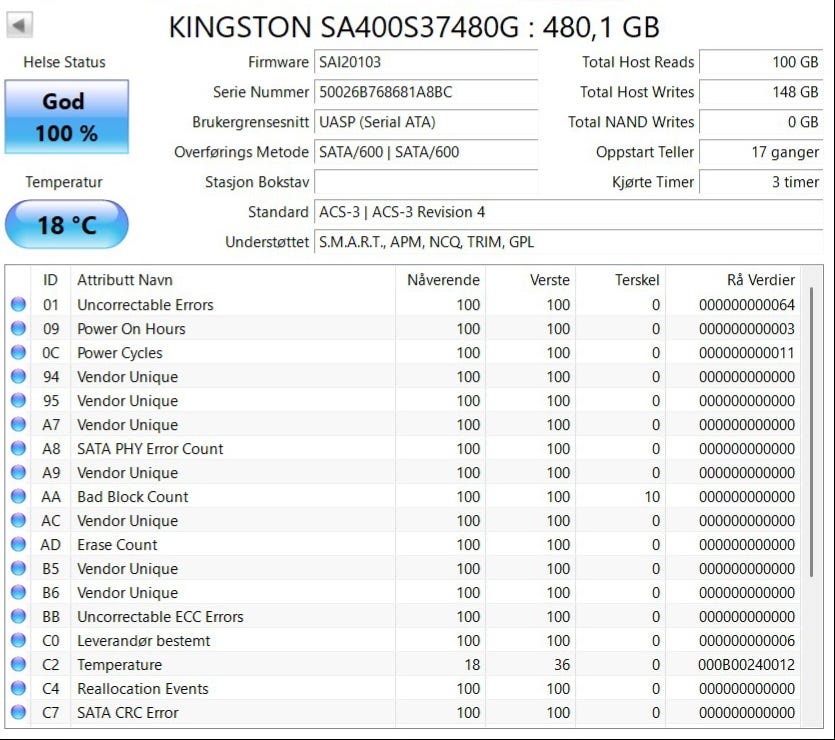The image size is (835, 740).
Task: Click status orb for Power On Hours
Action: (18, 328)
